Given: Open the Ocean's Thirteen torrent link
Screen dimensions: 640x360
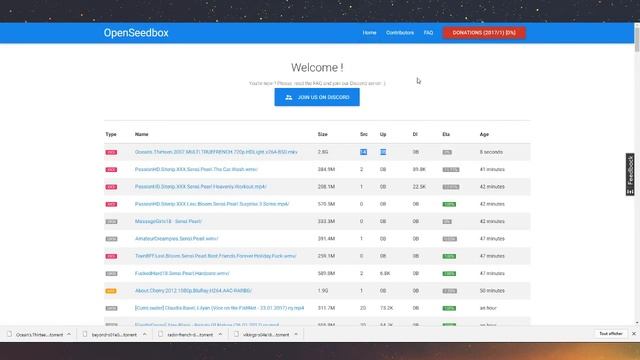Looking at the screenshot, I should click(216, 152).
